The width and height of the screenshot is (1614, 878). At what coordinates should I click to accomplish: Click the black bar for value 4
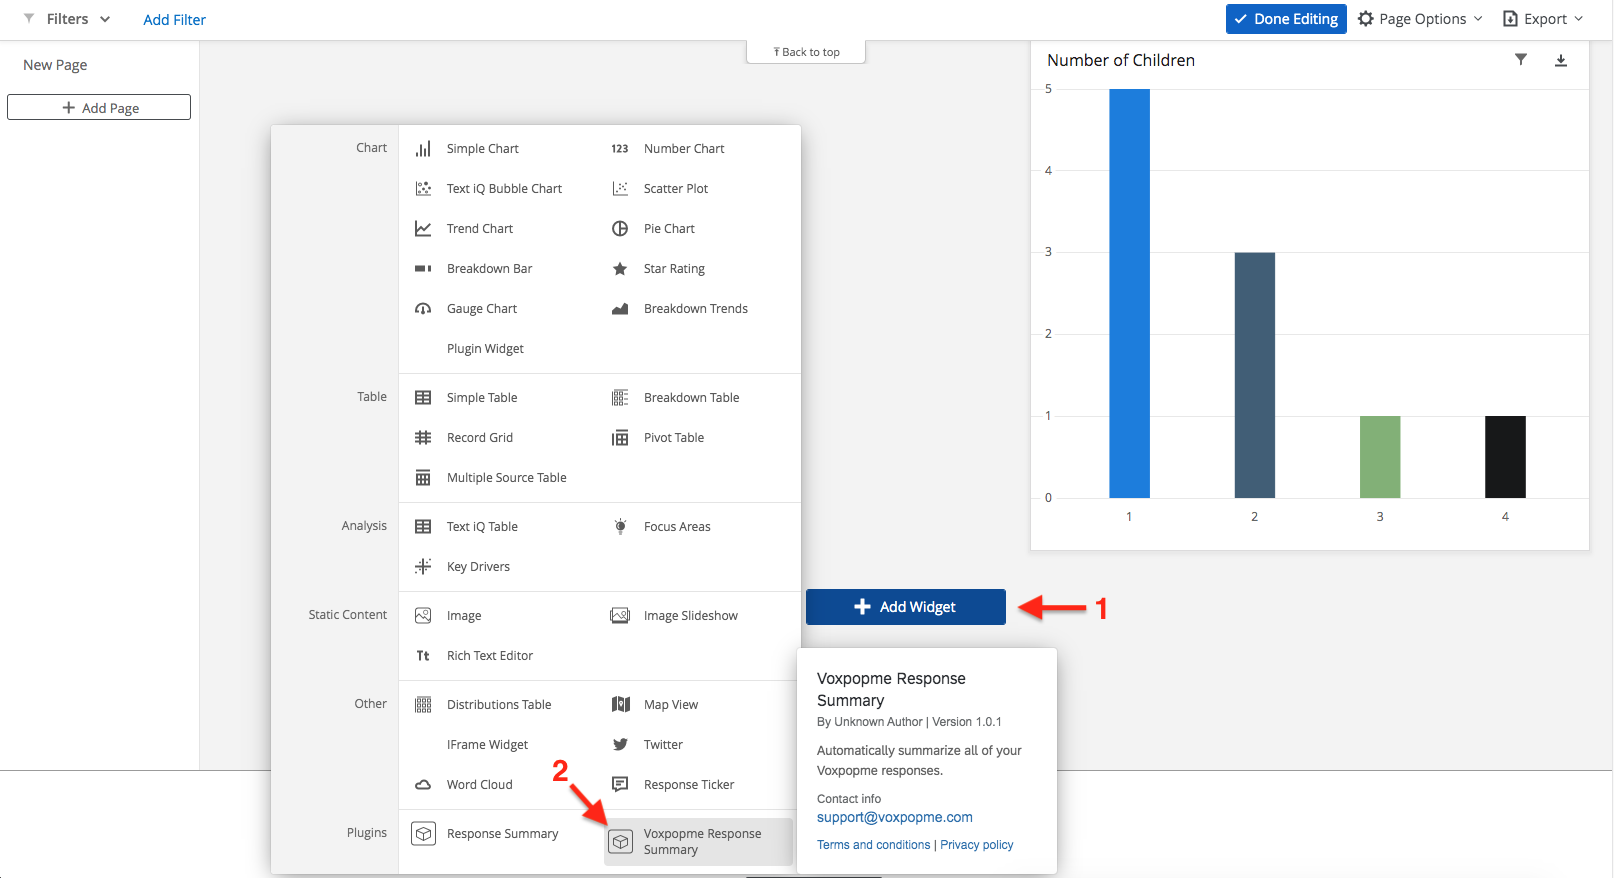1505,457
